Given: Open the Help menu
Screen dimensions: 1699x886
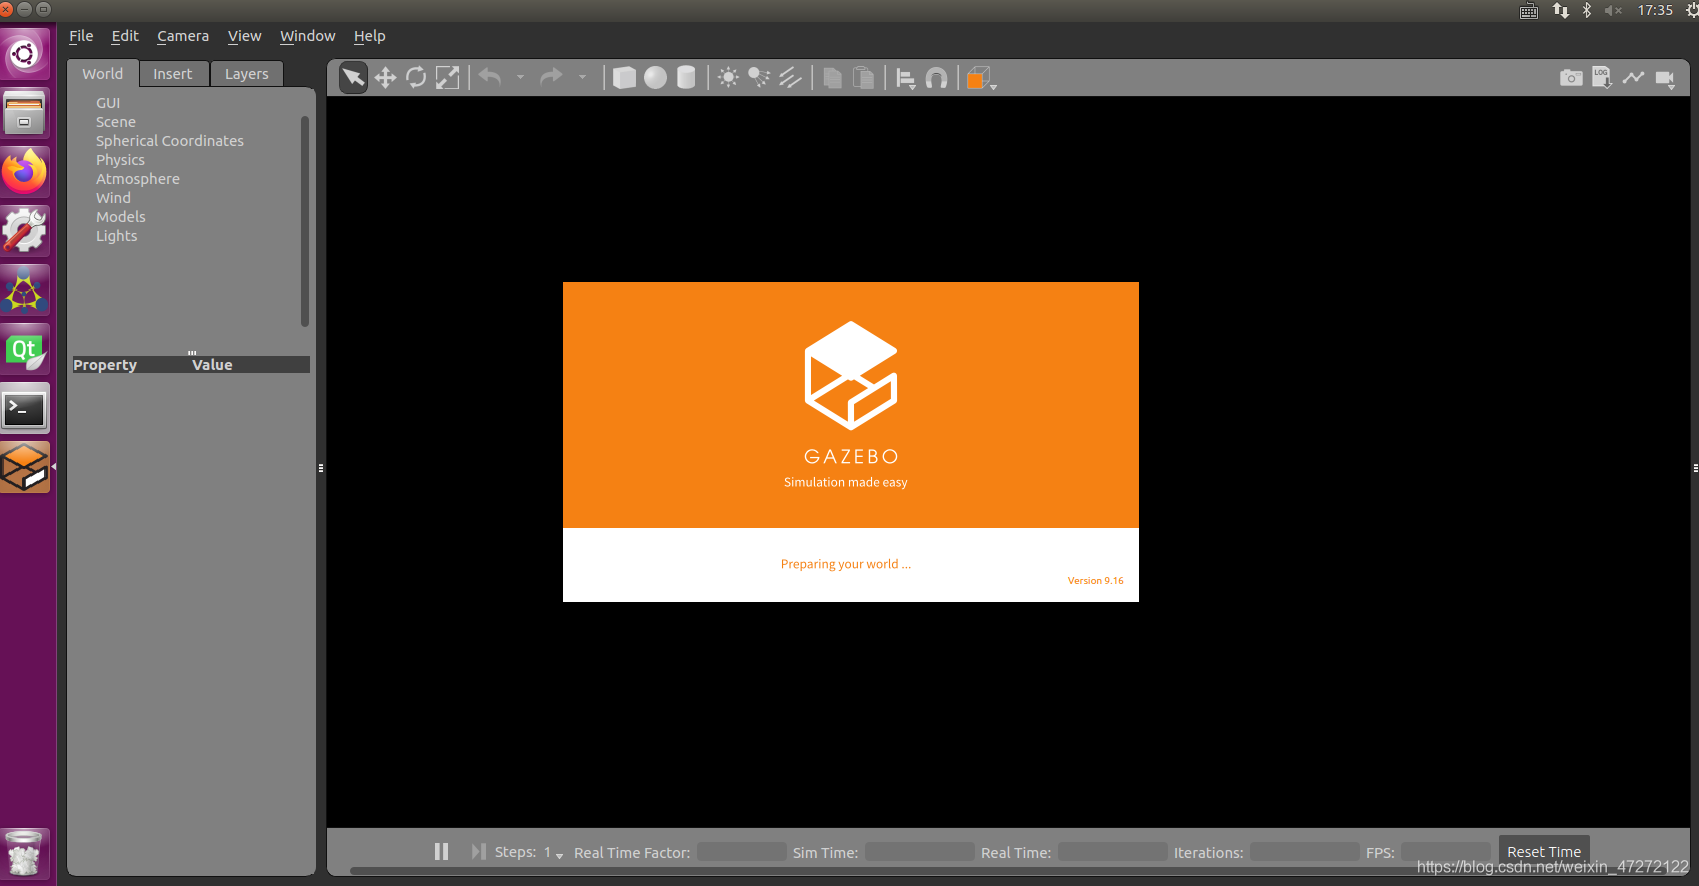Looking at the screenshot, I should click(x=369, y=36).
